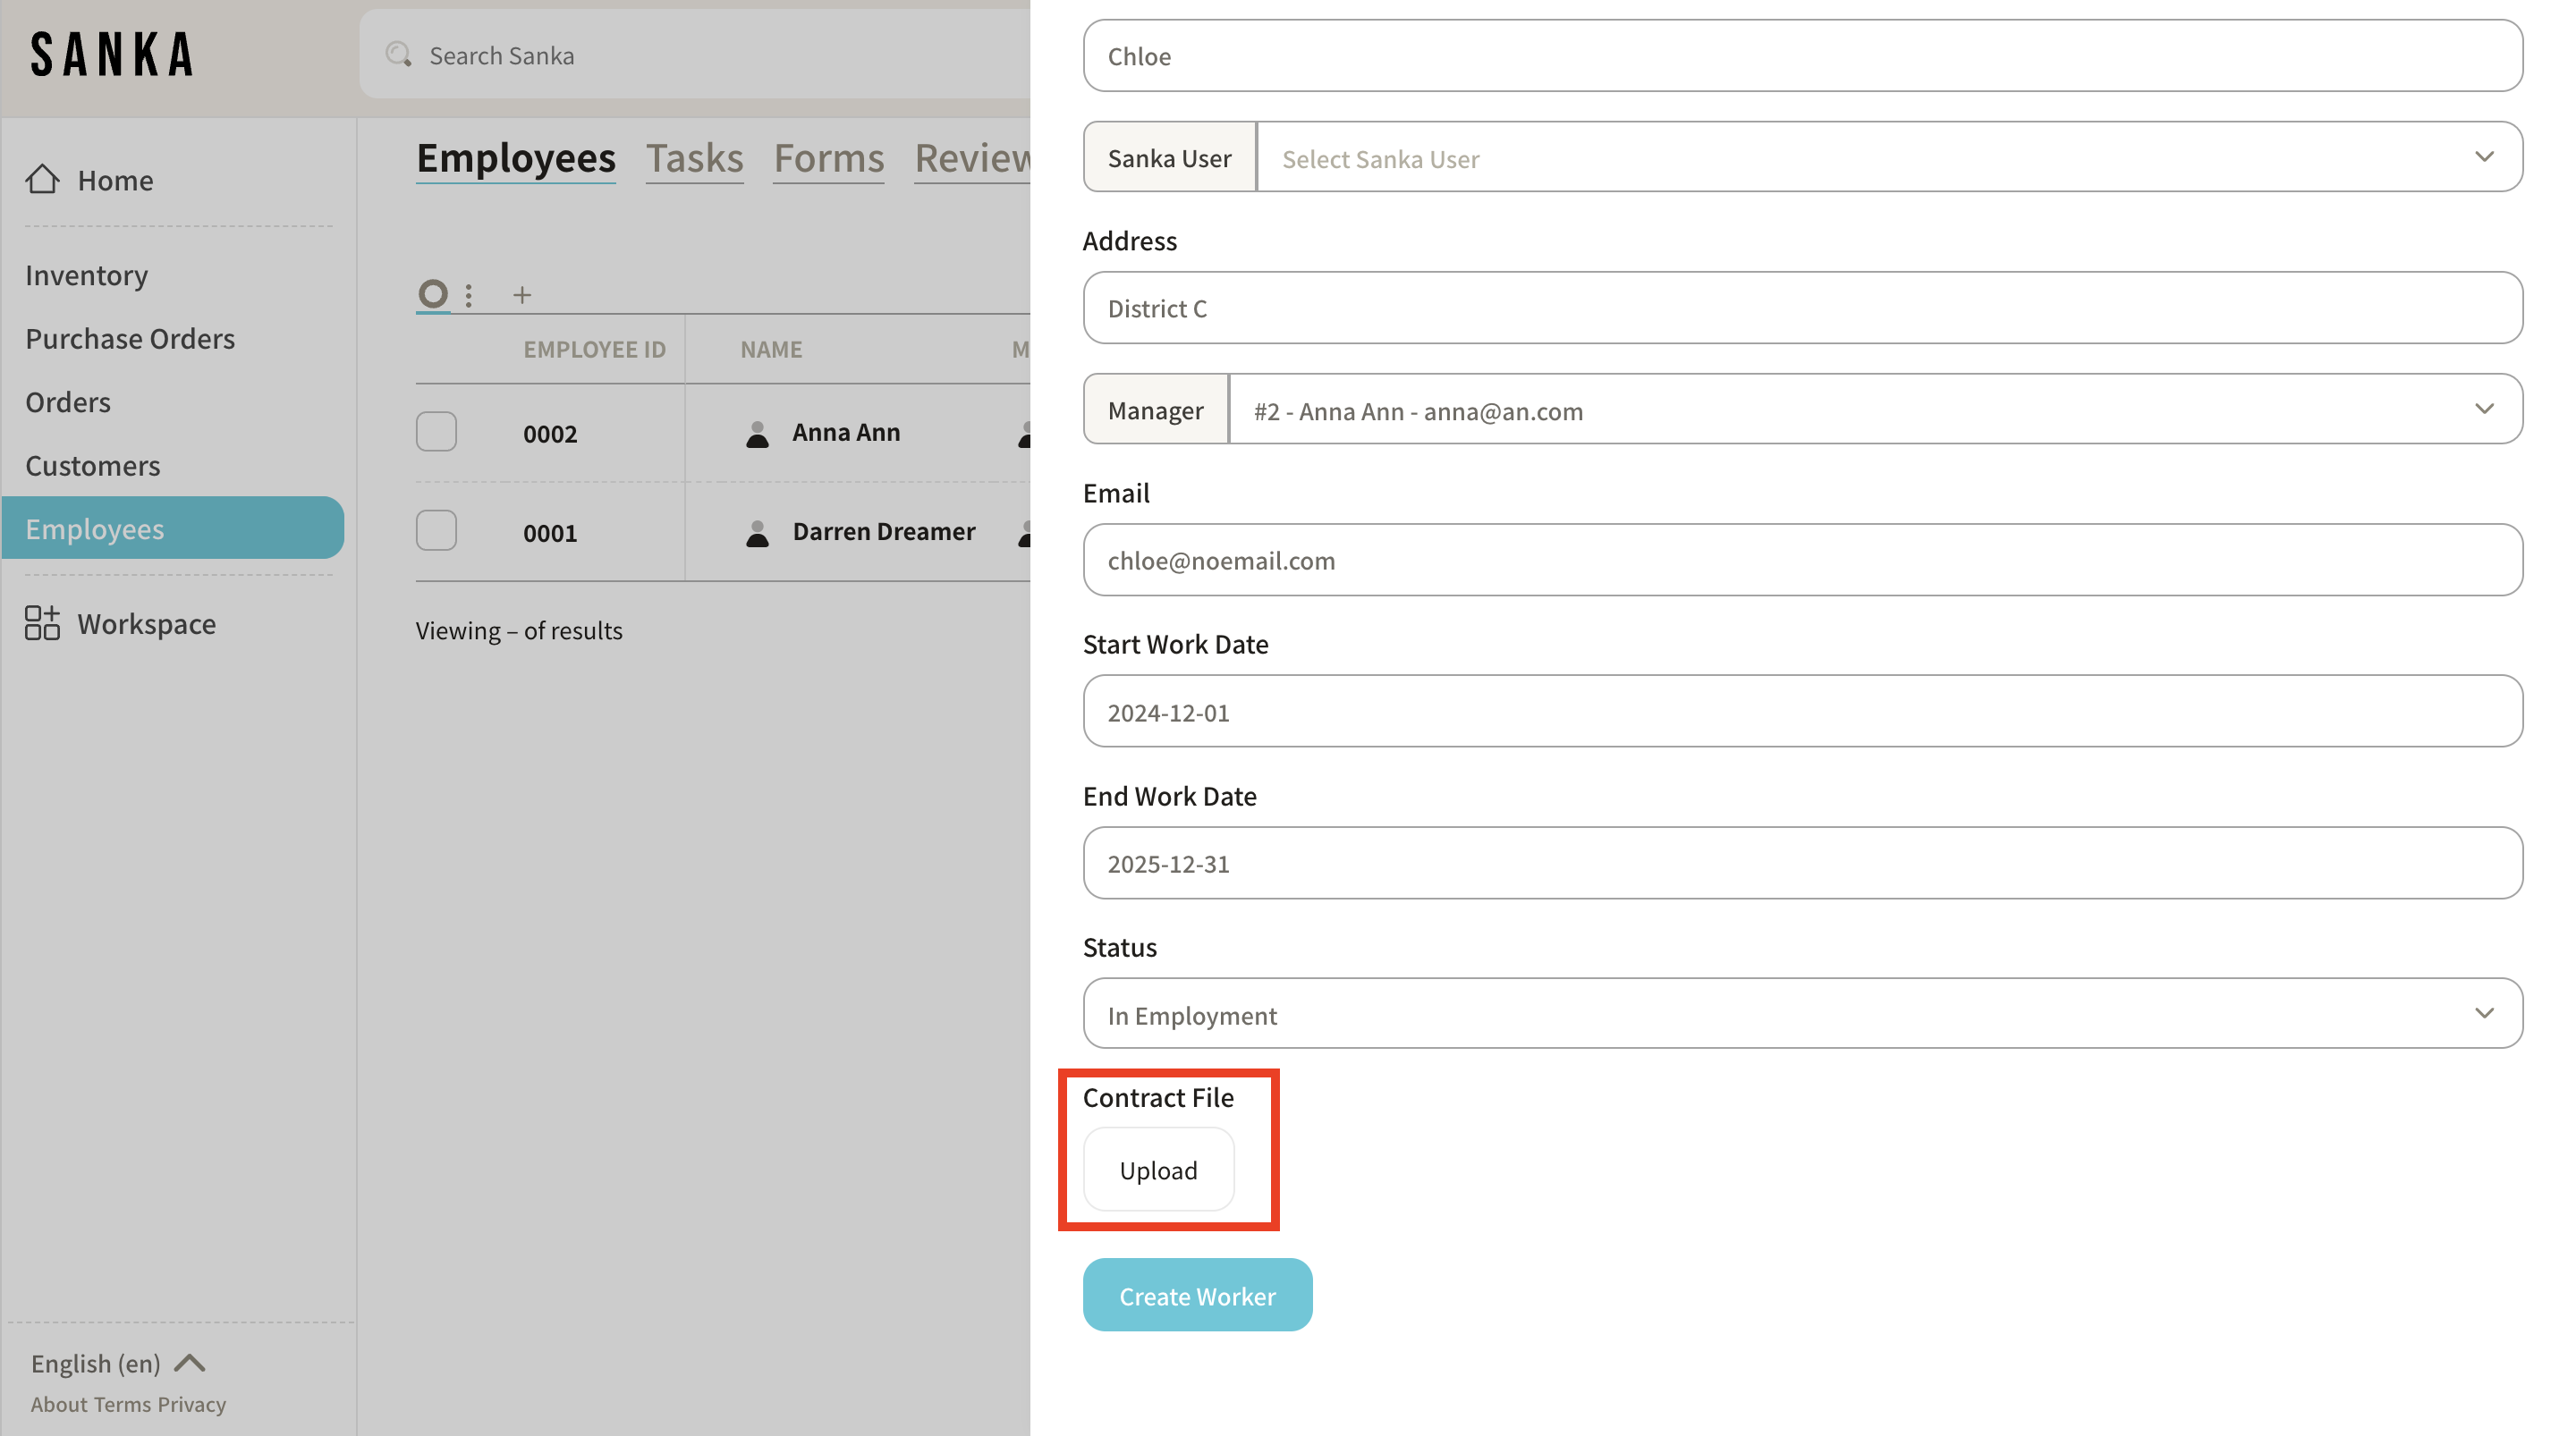Click the Email input field
Viewport: 2576px width, 1436px height.
pyautogui.click(x=1802, y=560)
